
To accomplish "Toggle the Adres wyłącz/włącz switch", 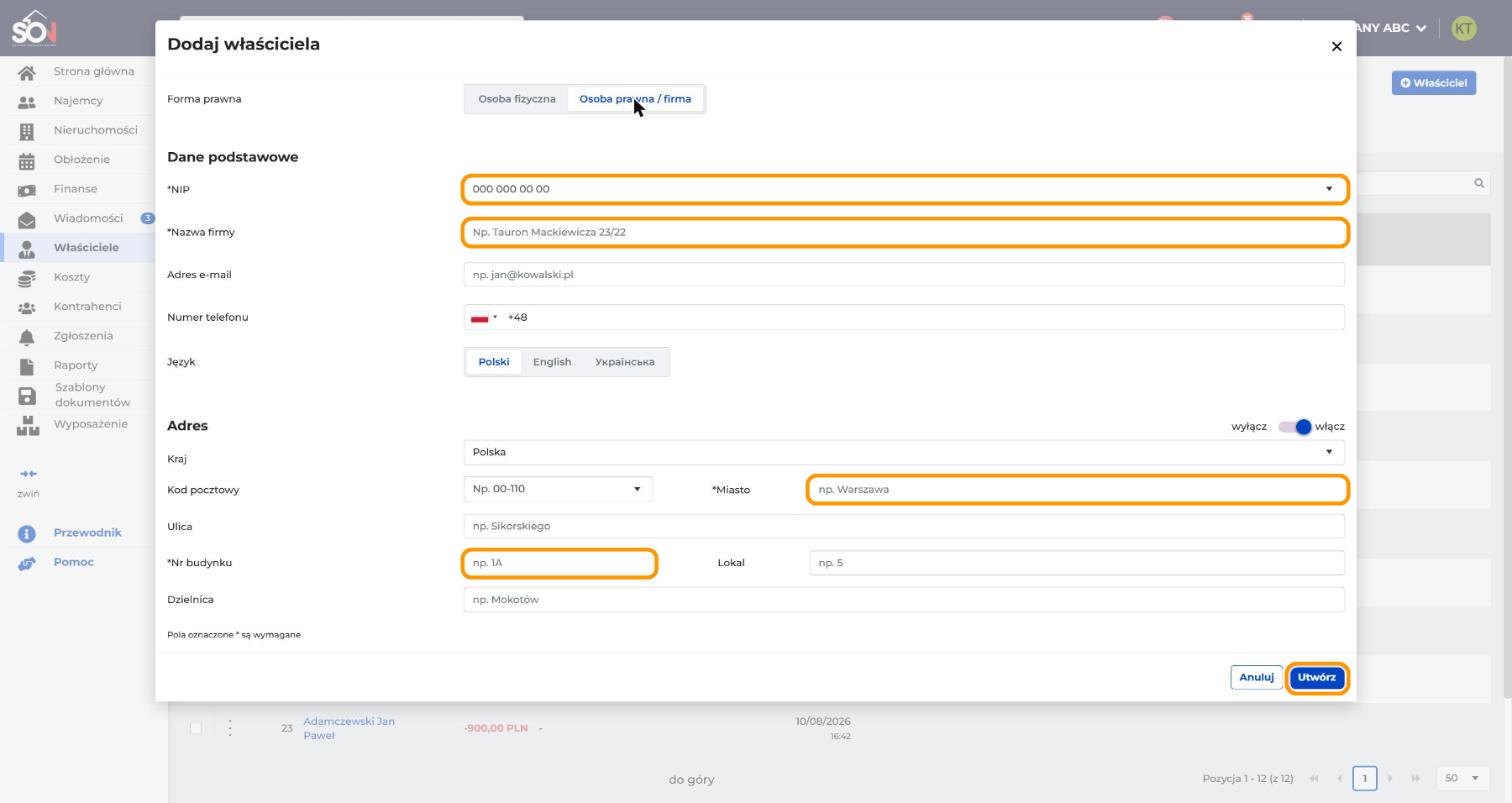I will [x=1295, y=427].
